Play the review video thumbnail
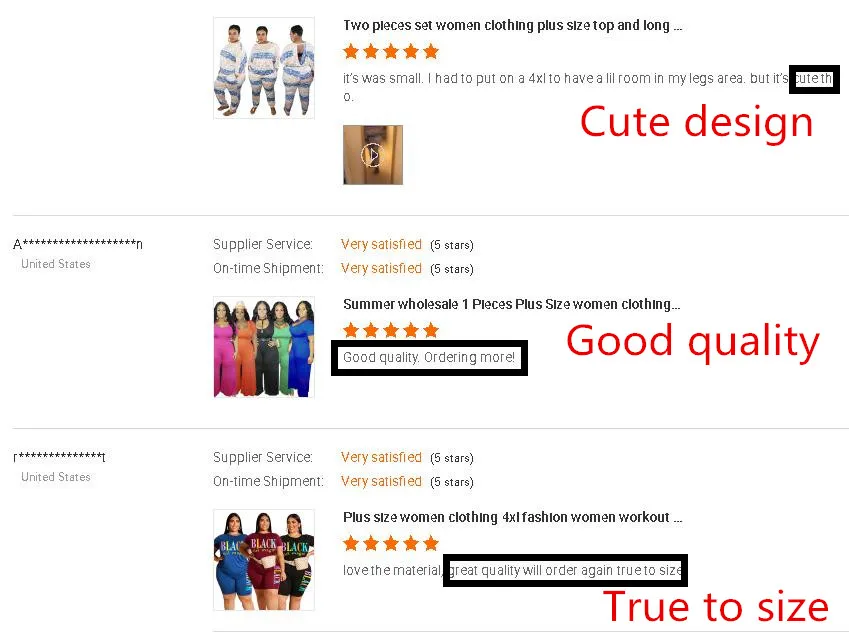 [x=373, y=155]
